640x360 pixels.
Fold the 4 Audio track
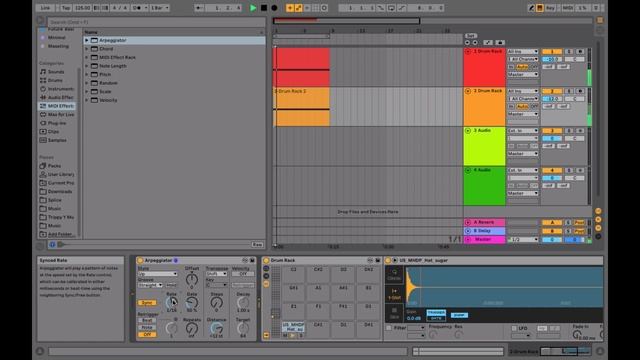pos(468,171)
